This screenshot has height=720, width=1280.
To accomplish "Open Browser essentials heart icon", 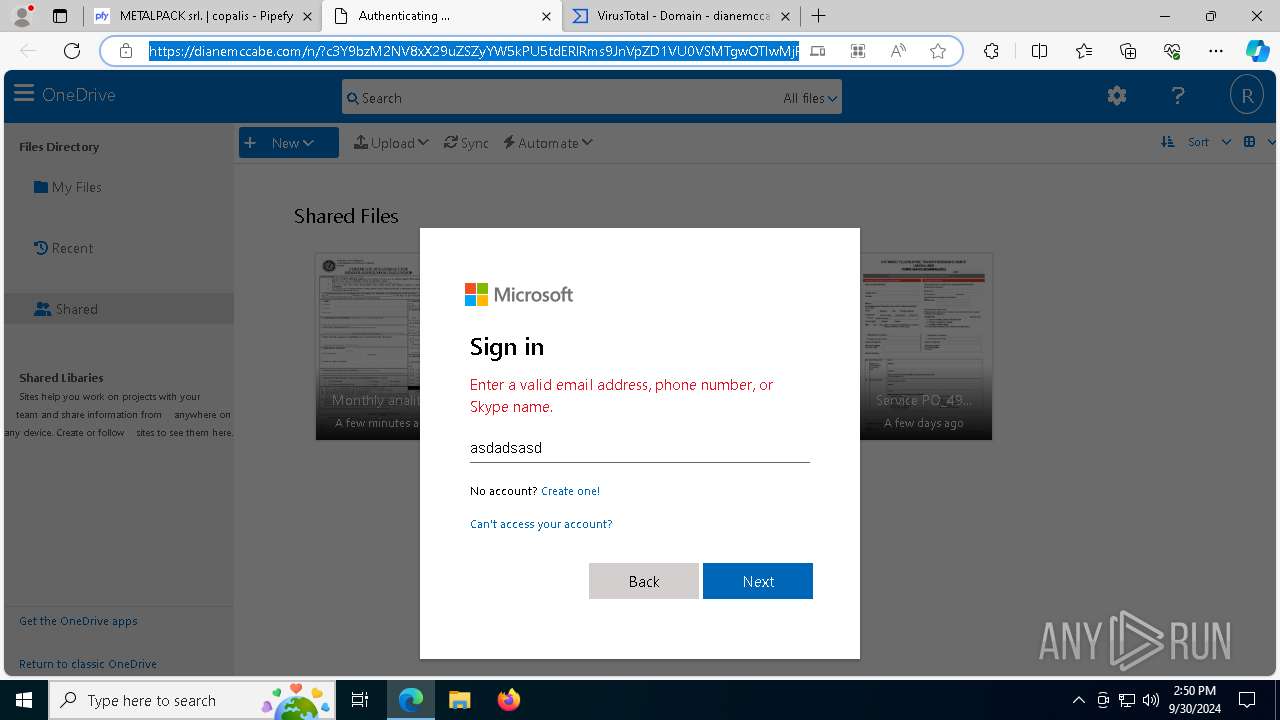I will pos(1172,51).
